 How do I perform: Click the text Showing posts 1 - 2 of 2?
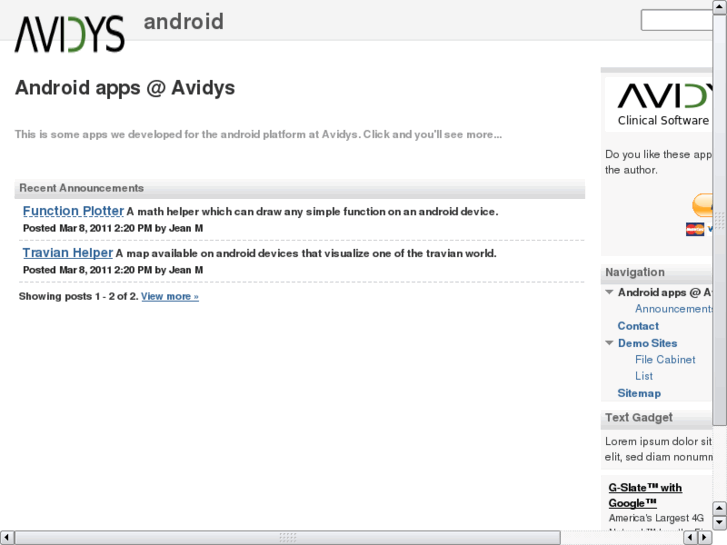click(78, 296)
